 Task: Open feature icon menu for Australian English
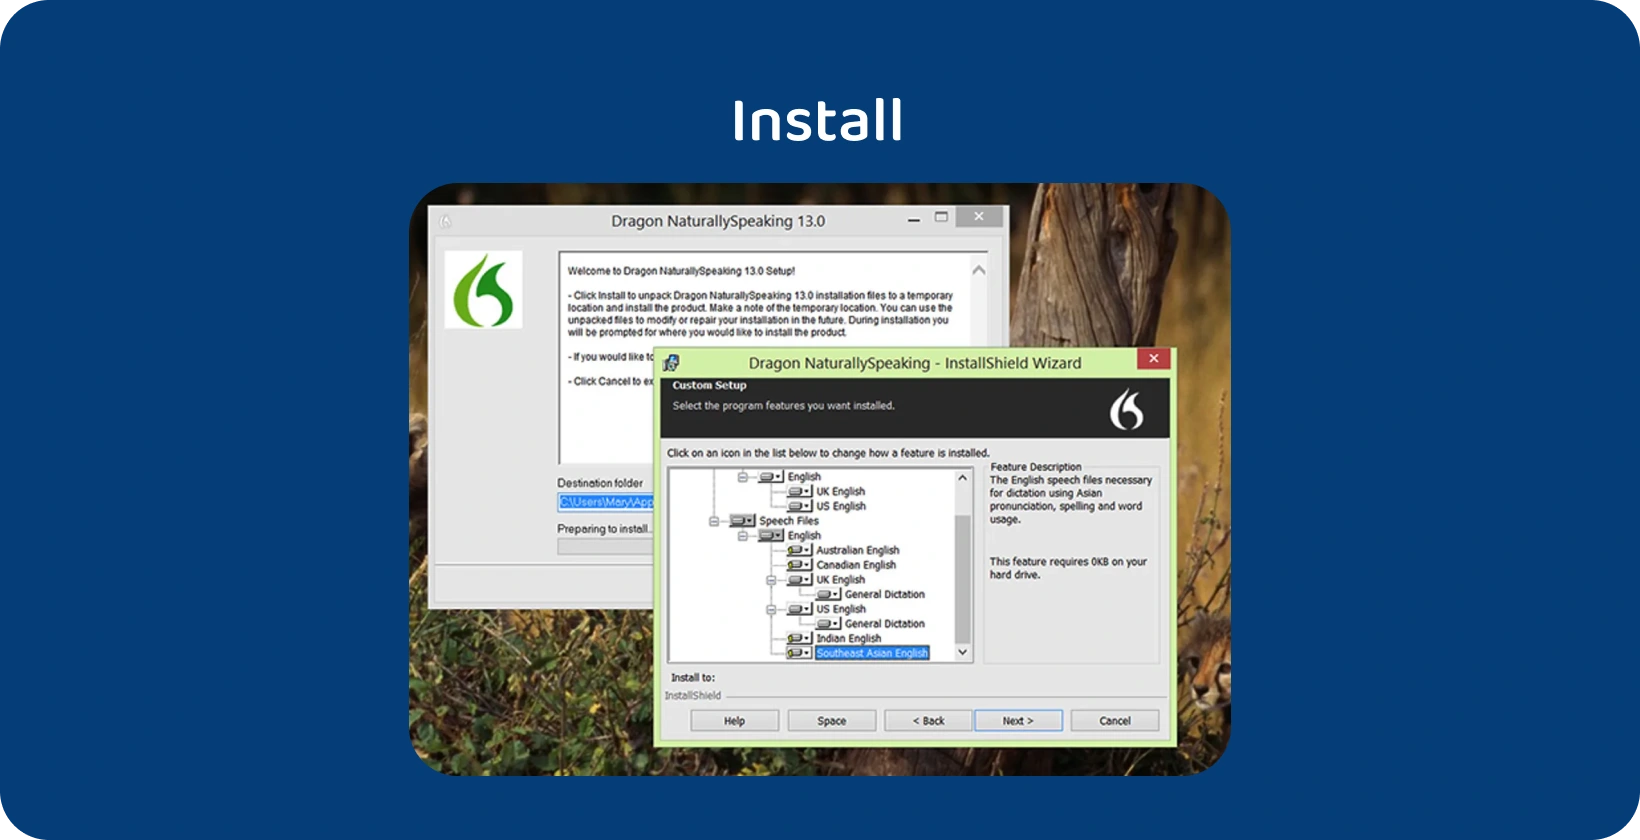(x=799, y=550)
